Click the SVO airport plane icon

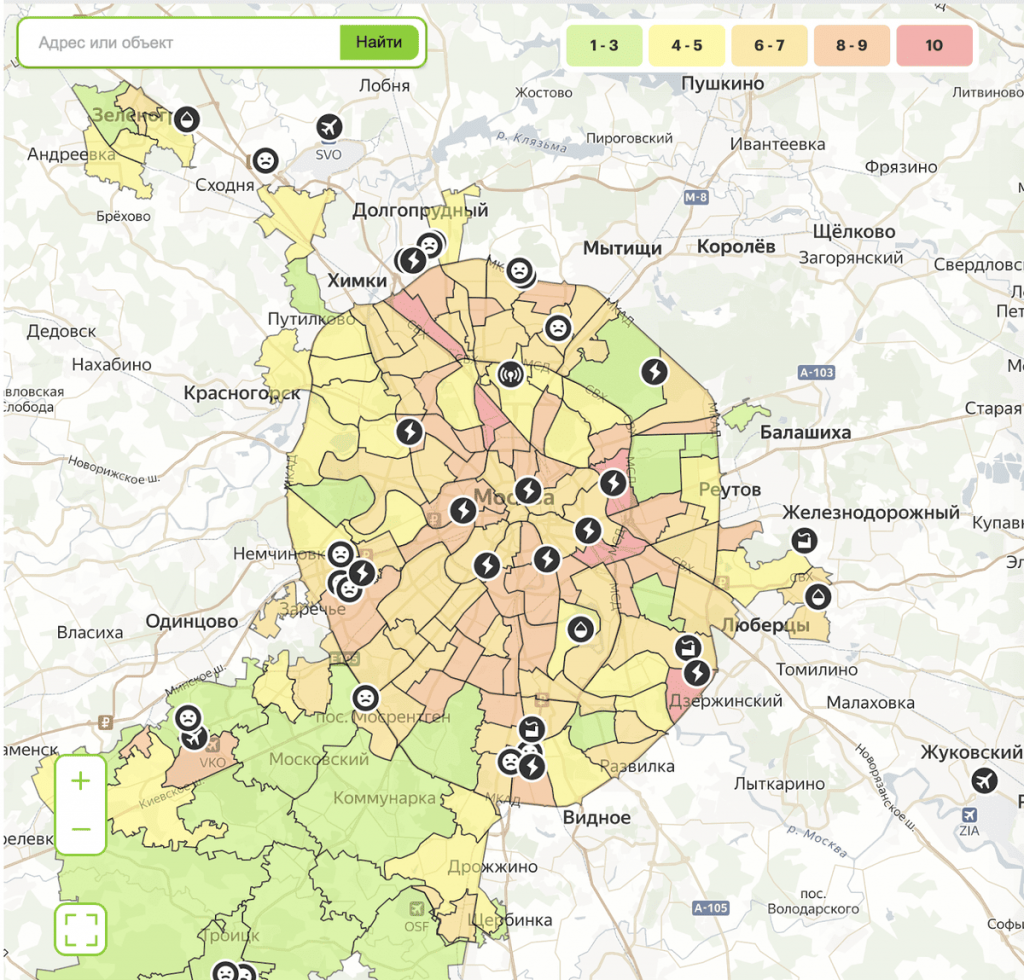pyautogui.click(x=329, y=127)
